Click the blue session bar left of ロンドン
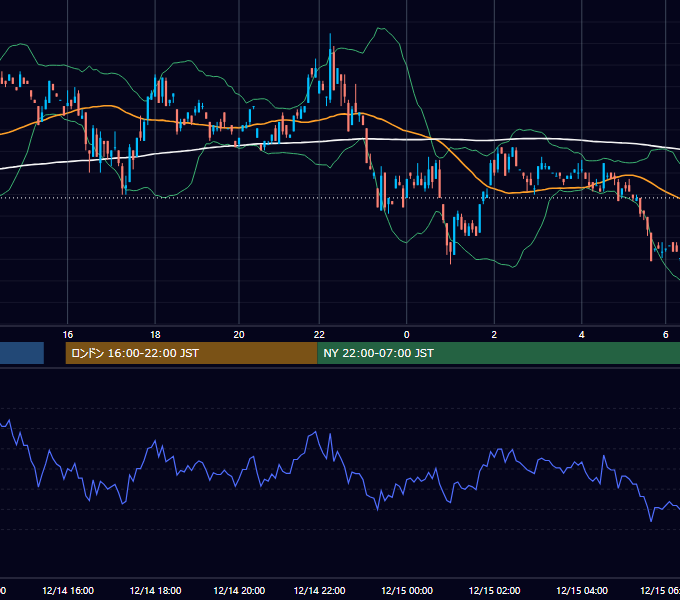Image resolution: width=680 pixels, height=600 pixels. pyautogui.click(x=22, y=353)
